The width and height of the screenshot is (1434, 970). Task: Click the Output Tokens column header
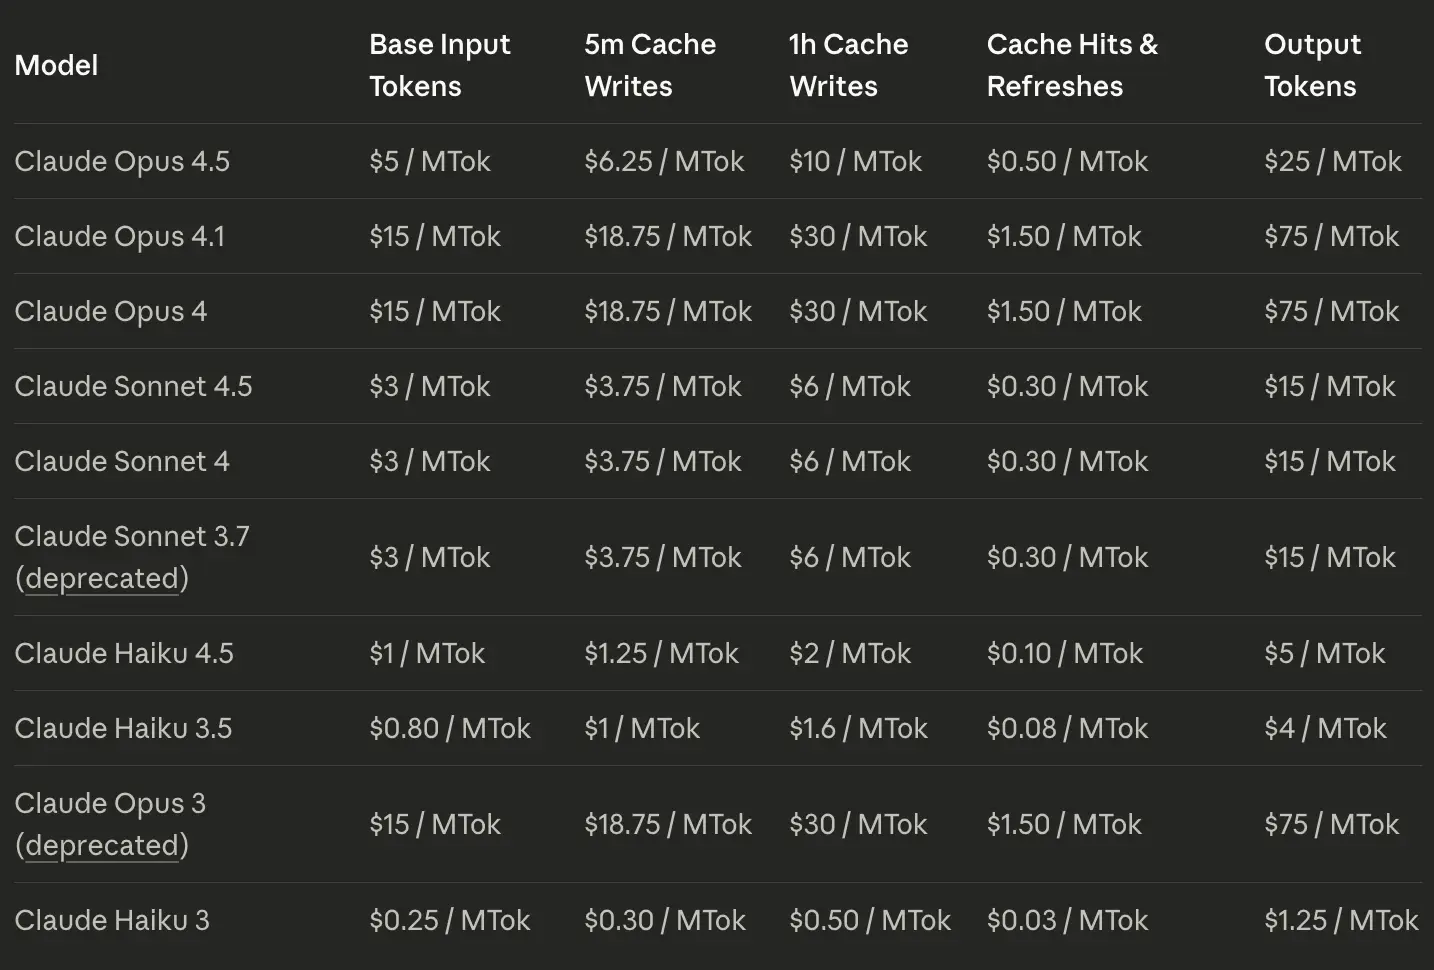pos(1312,65)
